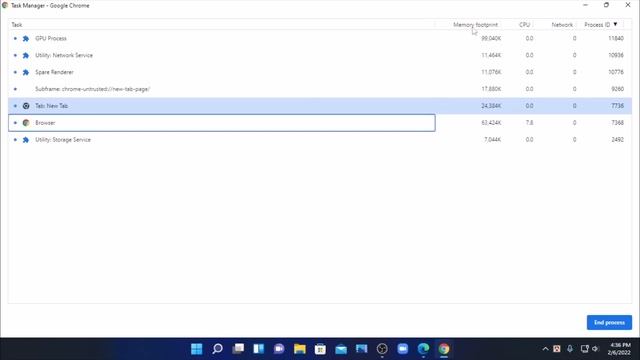Select the Tab: New Tab row
Screen dimensions: 640x360
320,106
